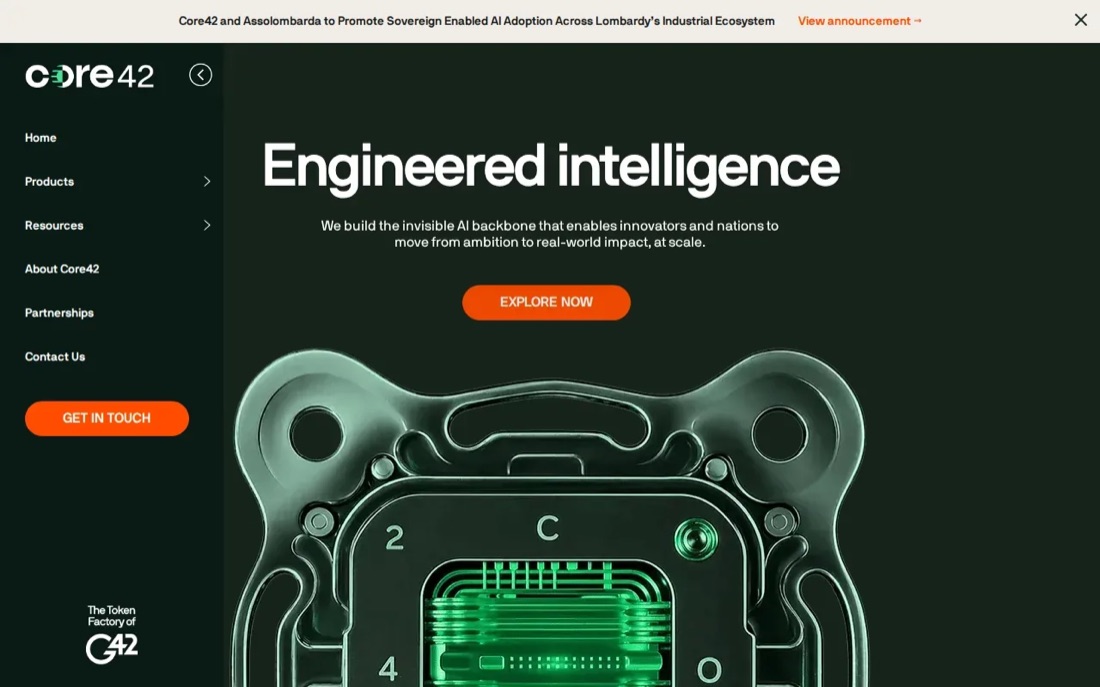Expand the Resources submenu chevron
Screen dimensions: 1100x687
tap(207, 225)
